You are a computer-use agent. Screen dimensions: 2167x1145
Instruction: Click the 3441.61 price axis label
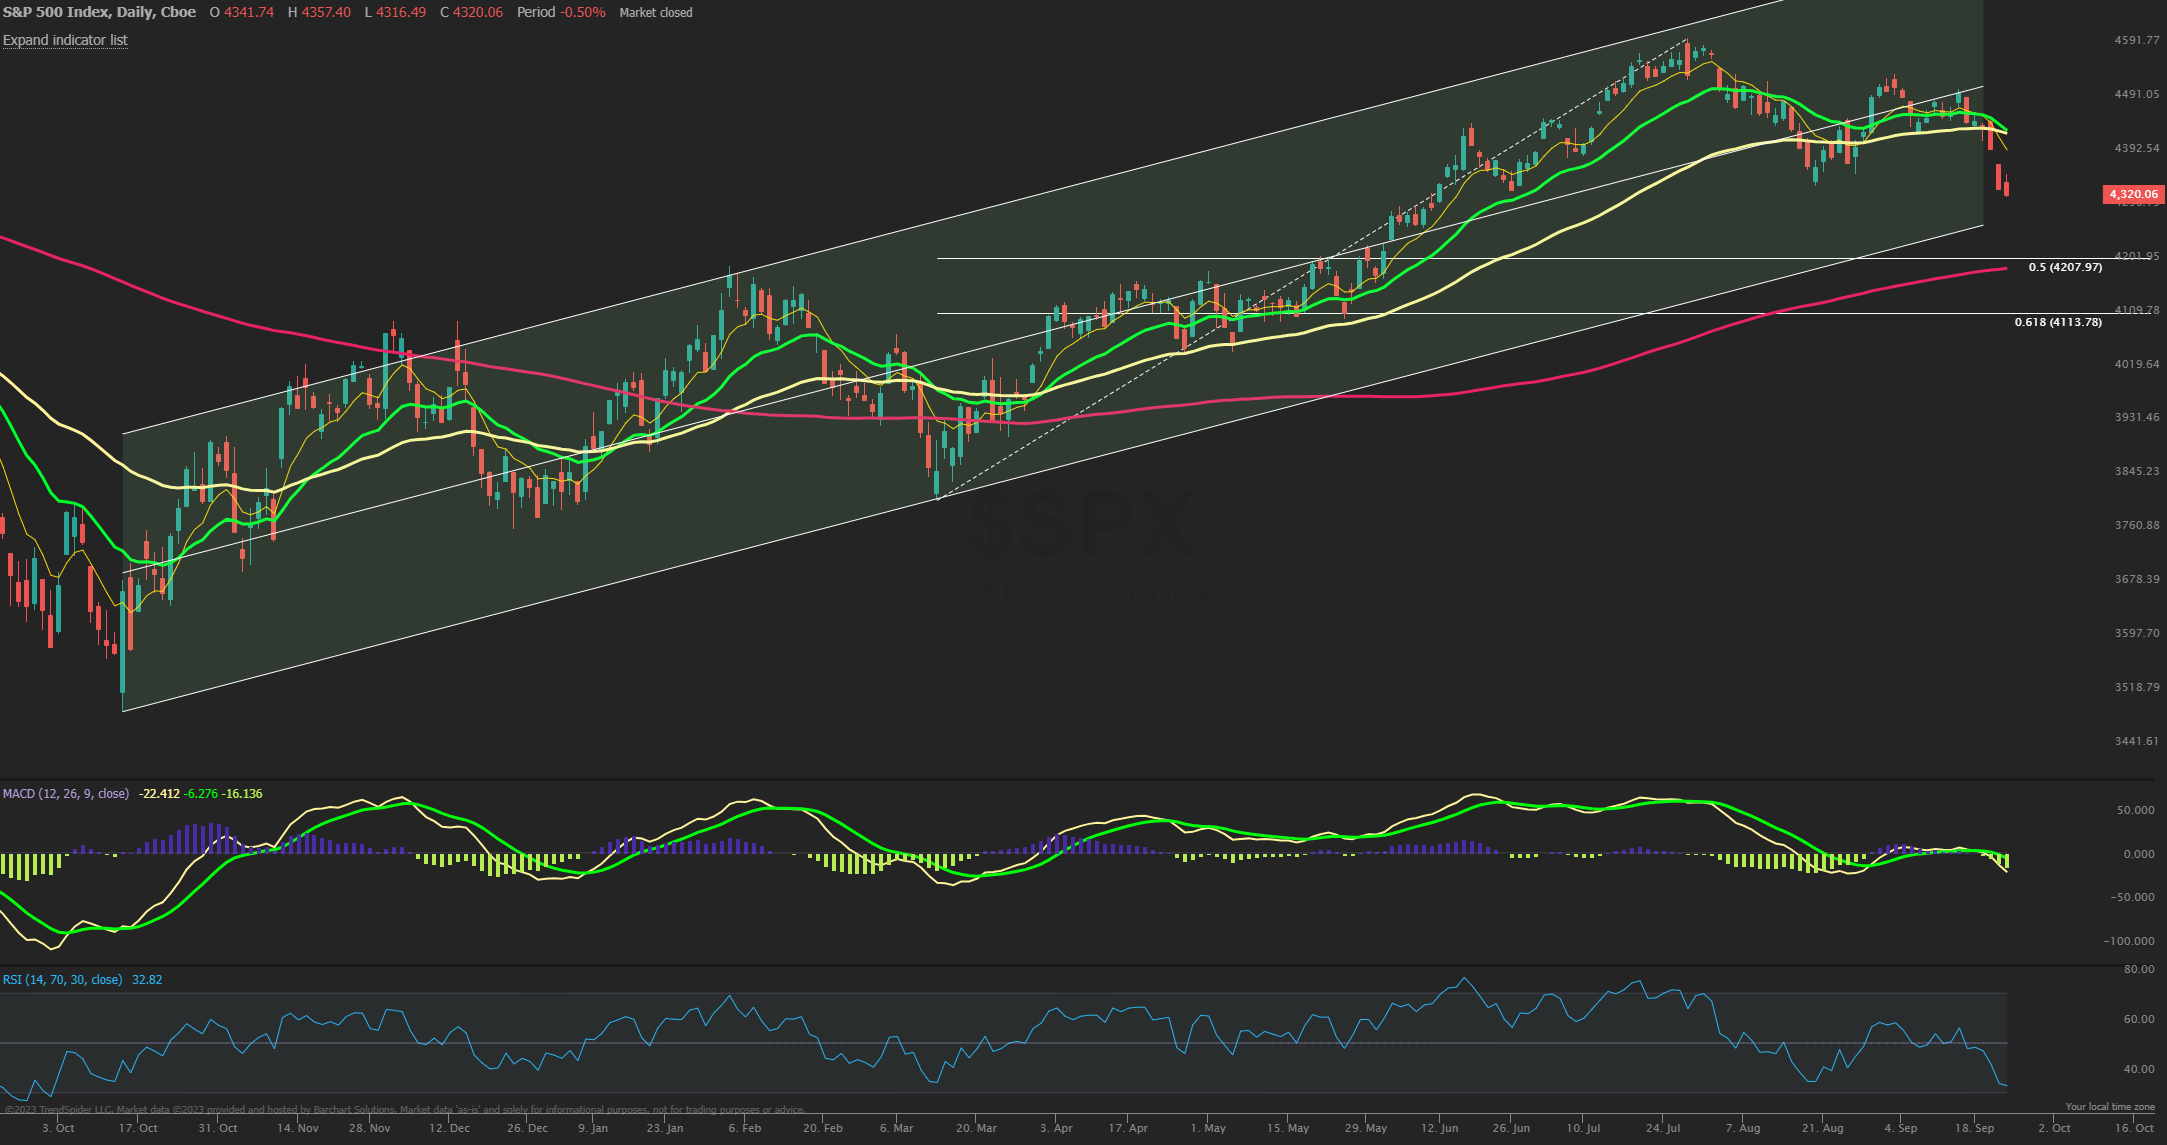(2137, 741)
